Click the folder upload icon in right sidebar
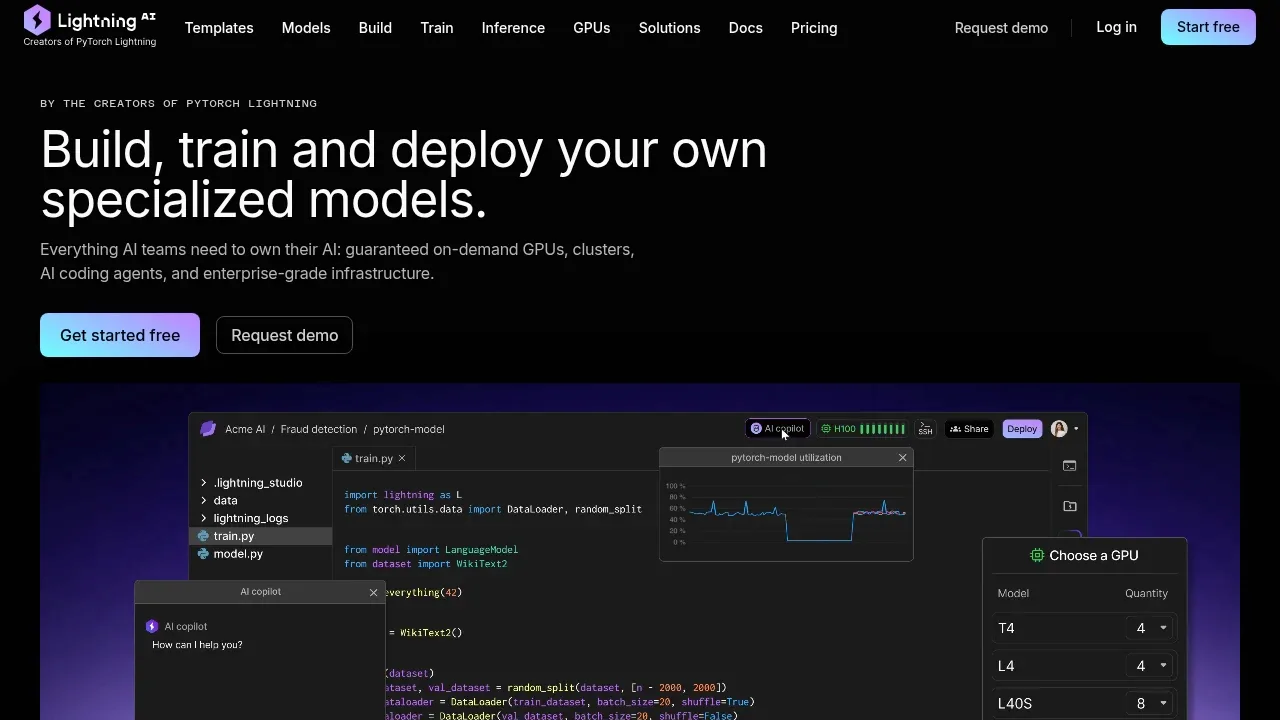 coord(1069,506)
